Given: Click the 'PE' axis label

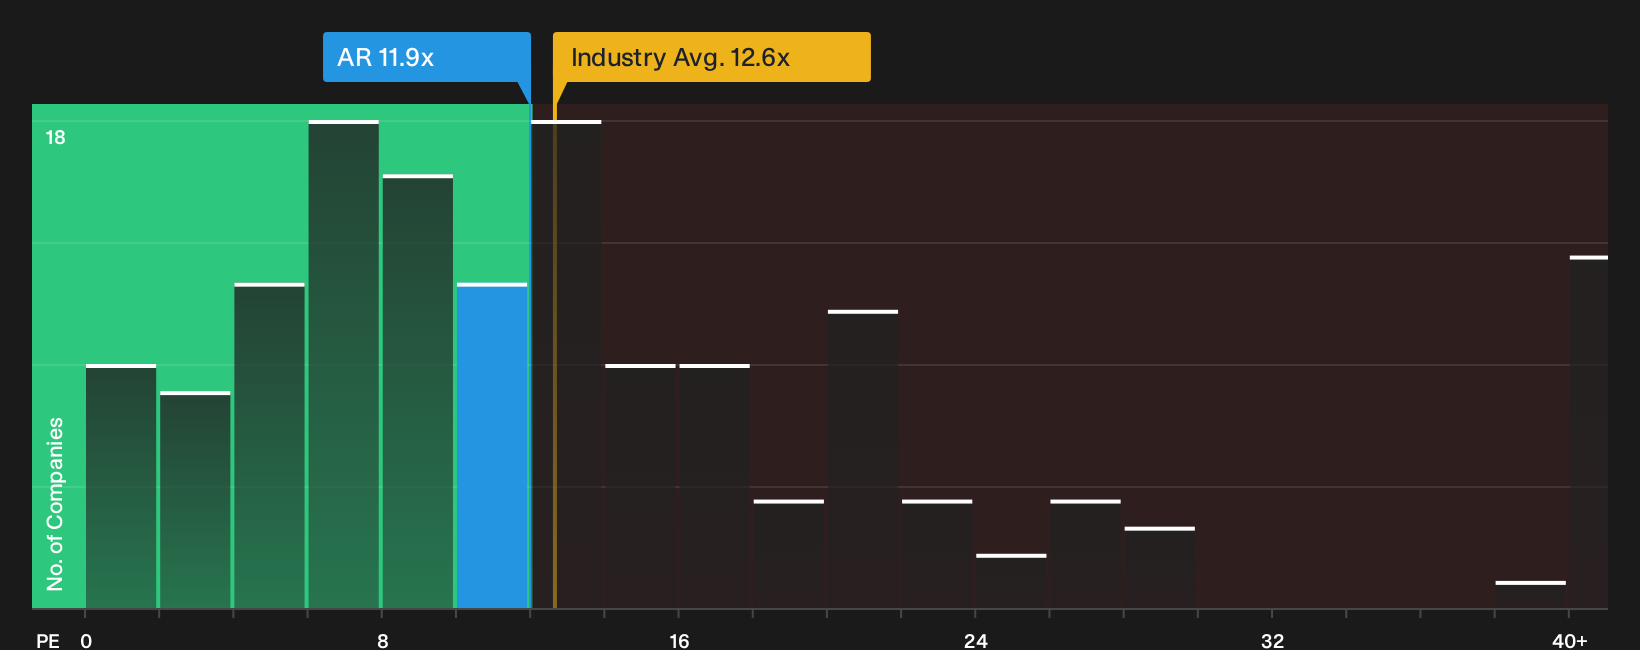Looking at the screenshot, I should pyautogui.click(x=48, y=640).
